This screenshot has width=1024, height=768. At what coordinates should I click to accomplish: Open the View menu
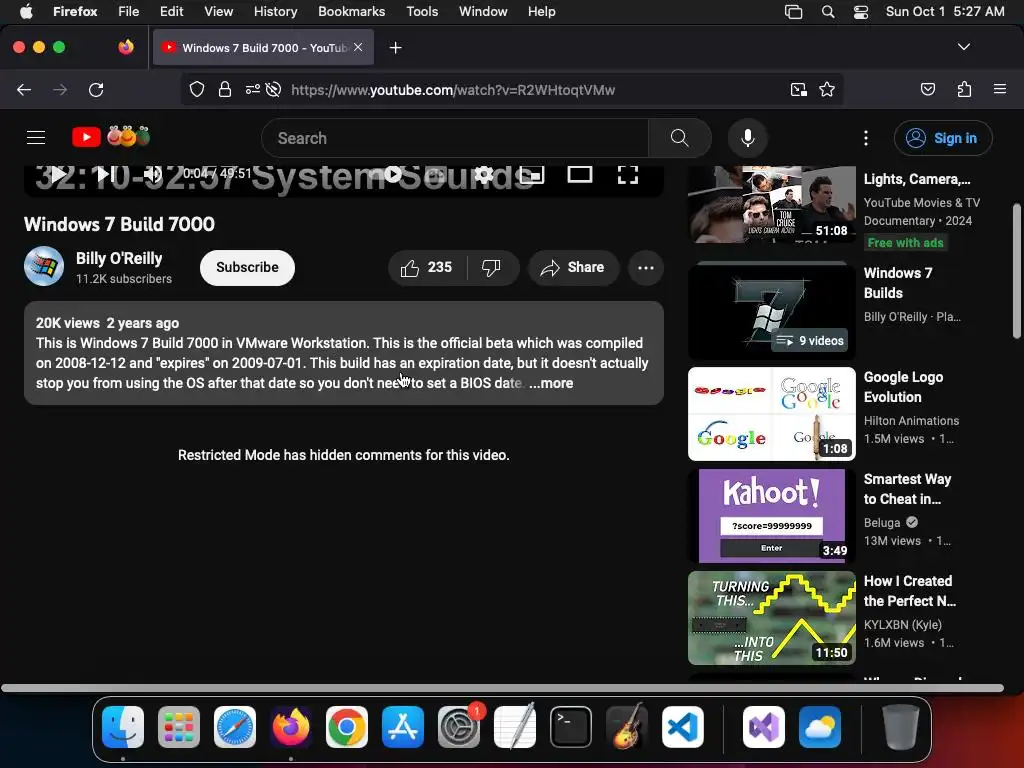click(218, 11)
